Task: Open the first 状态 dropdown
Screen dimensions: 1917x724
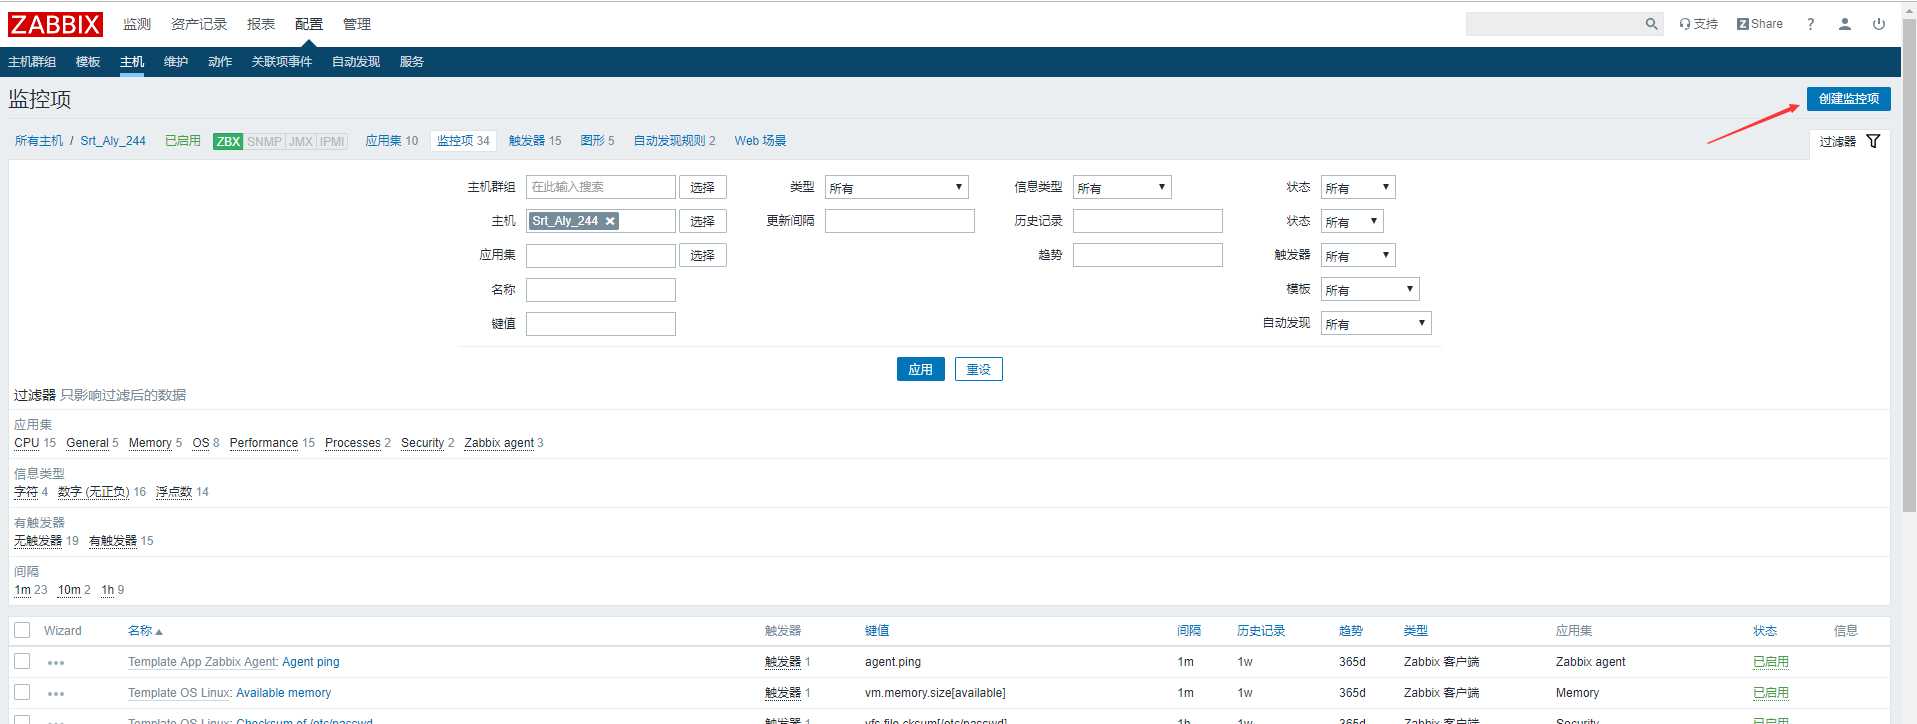Action: 1358,187
